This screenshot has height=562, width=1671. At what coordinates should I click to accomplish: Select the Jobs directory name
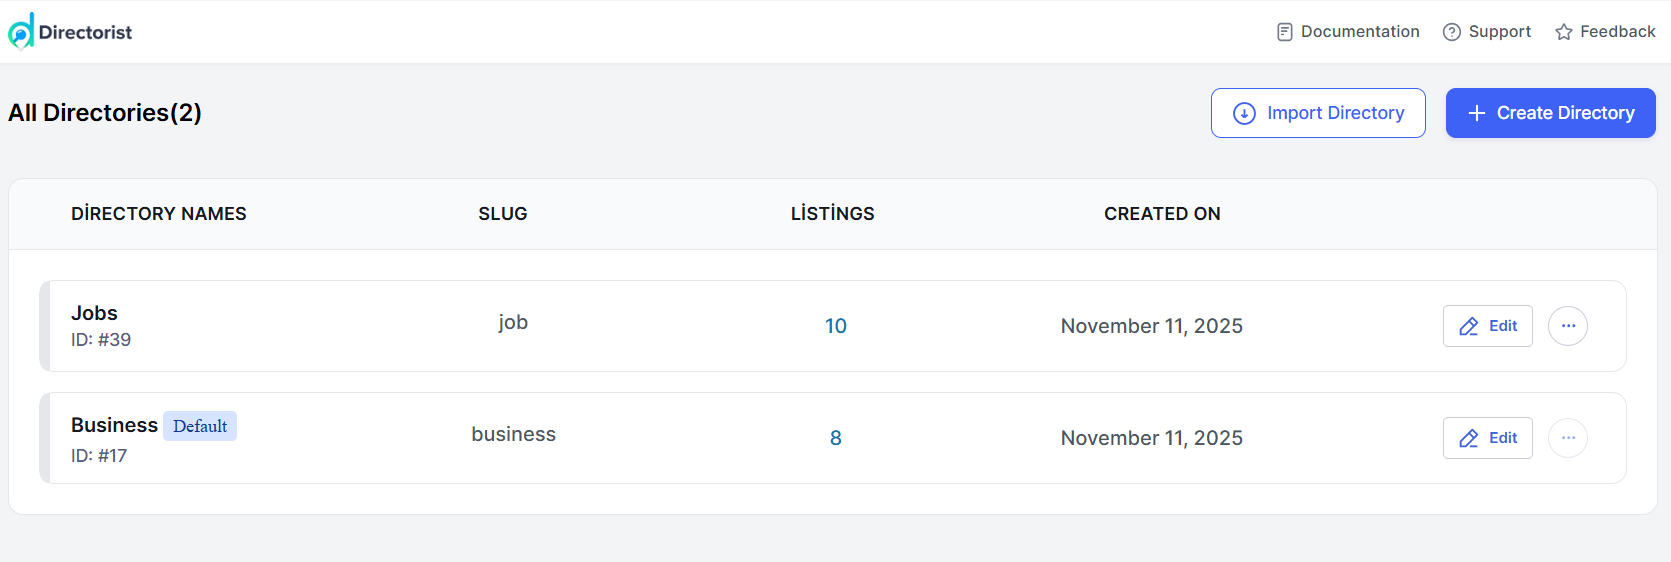point(94,313)
